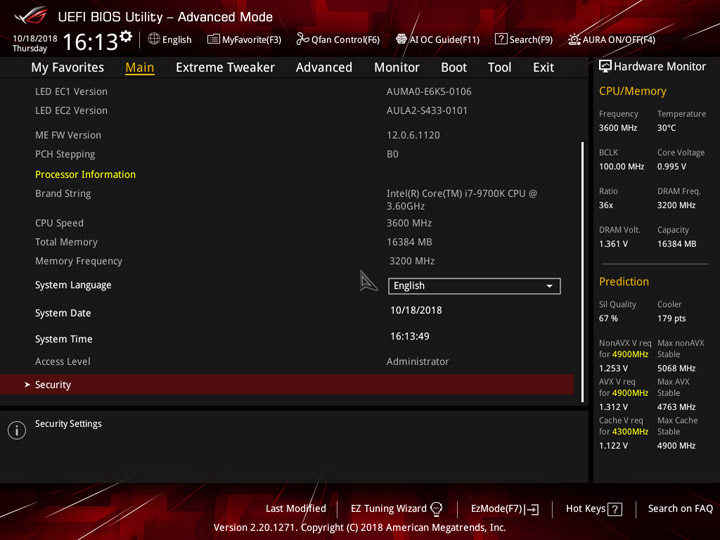Select the Exit tab
The height and width of the screenshot is (540, 720).
(543, 68)
